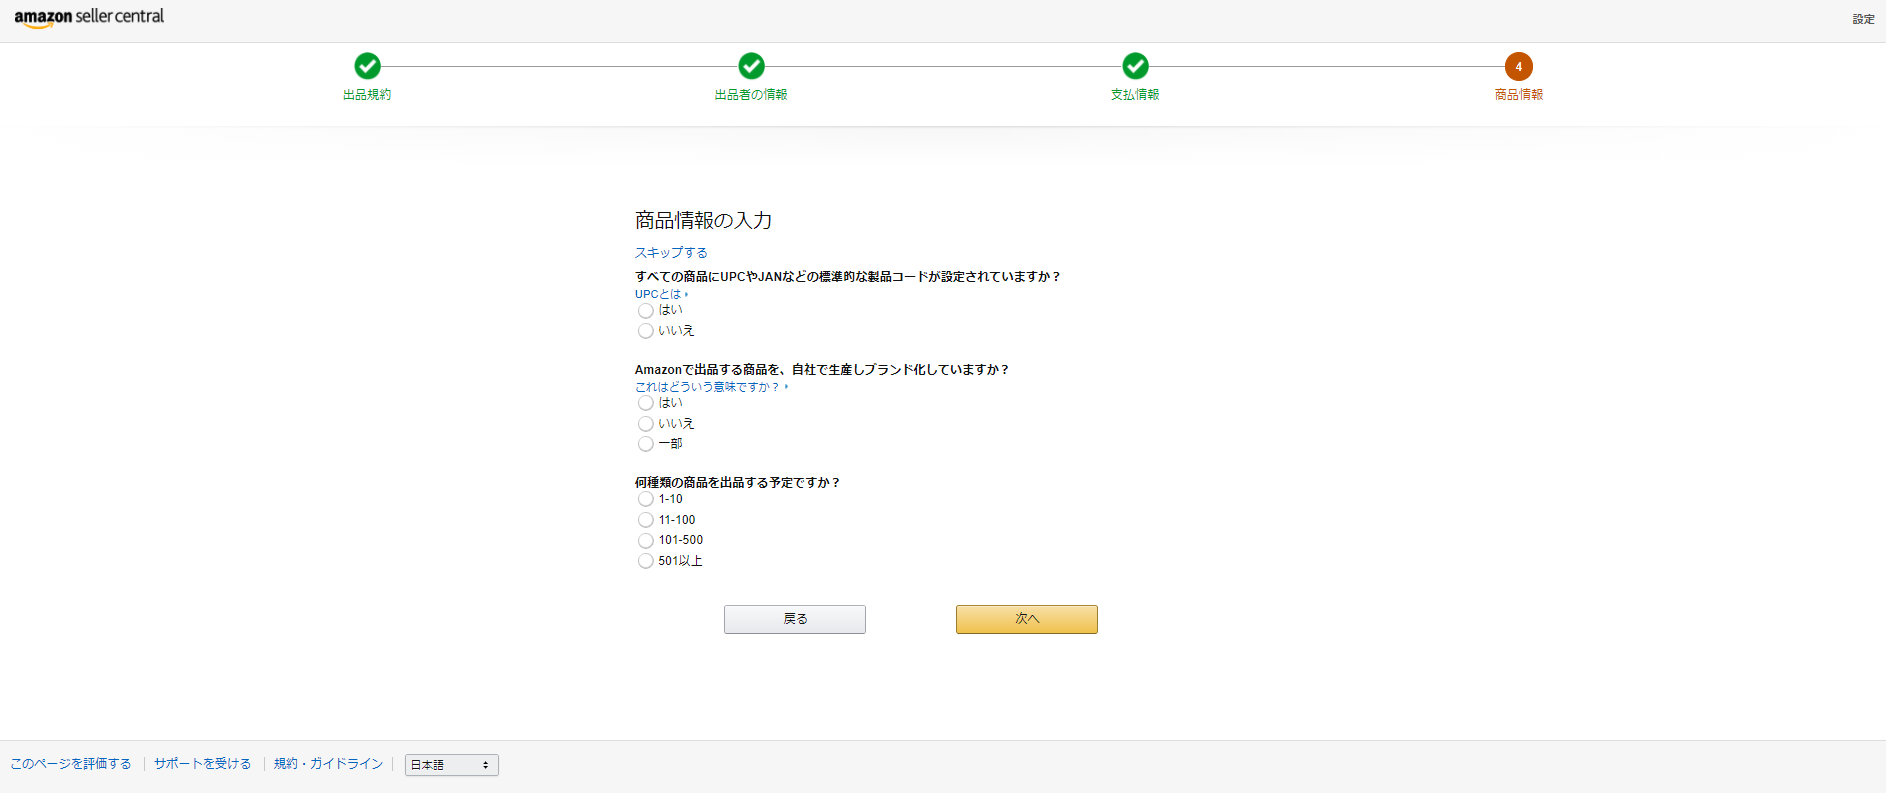The image size is (1886, 793).
Task: Click the orange step 4 circle icon
Action: coord(1518,66)
